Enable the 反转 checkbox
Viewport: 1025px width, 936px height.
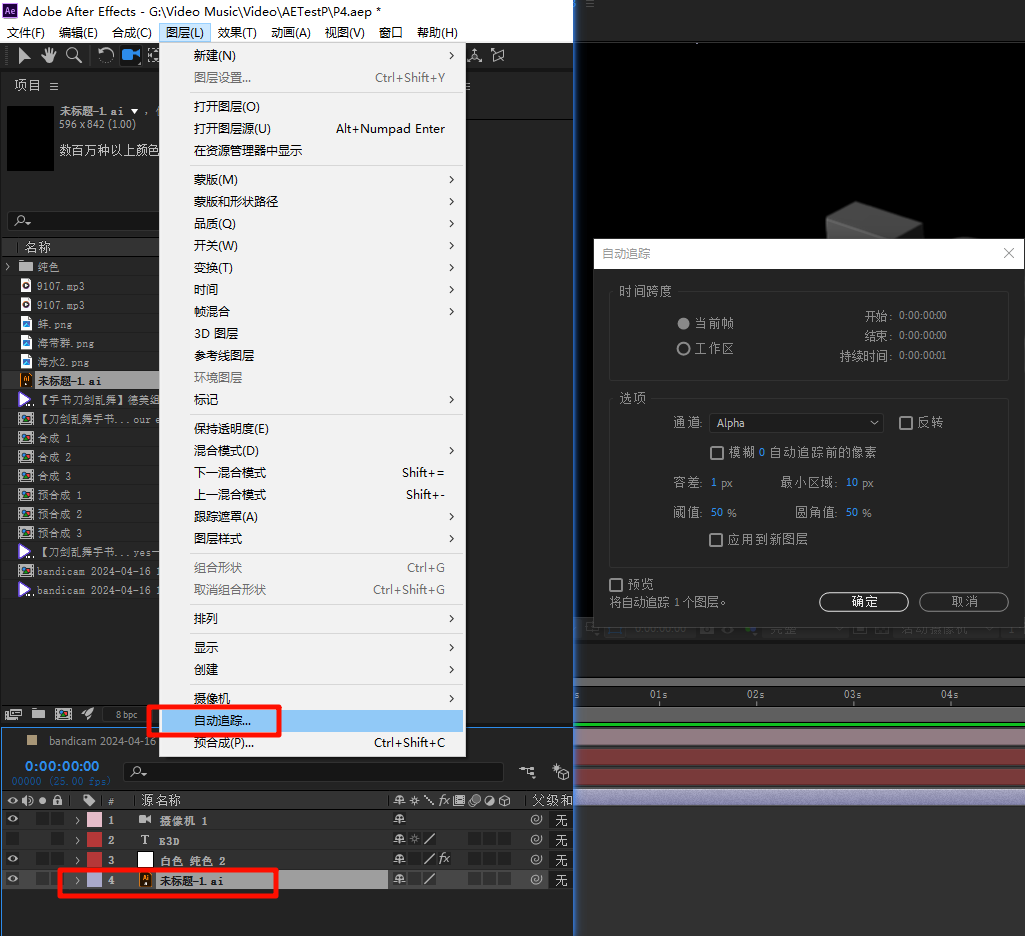(906, 423)
